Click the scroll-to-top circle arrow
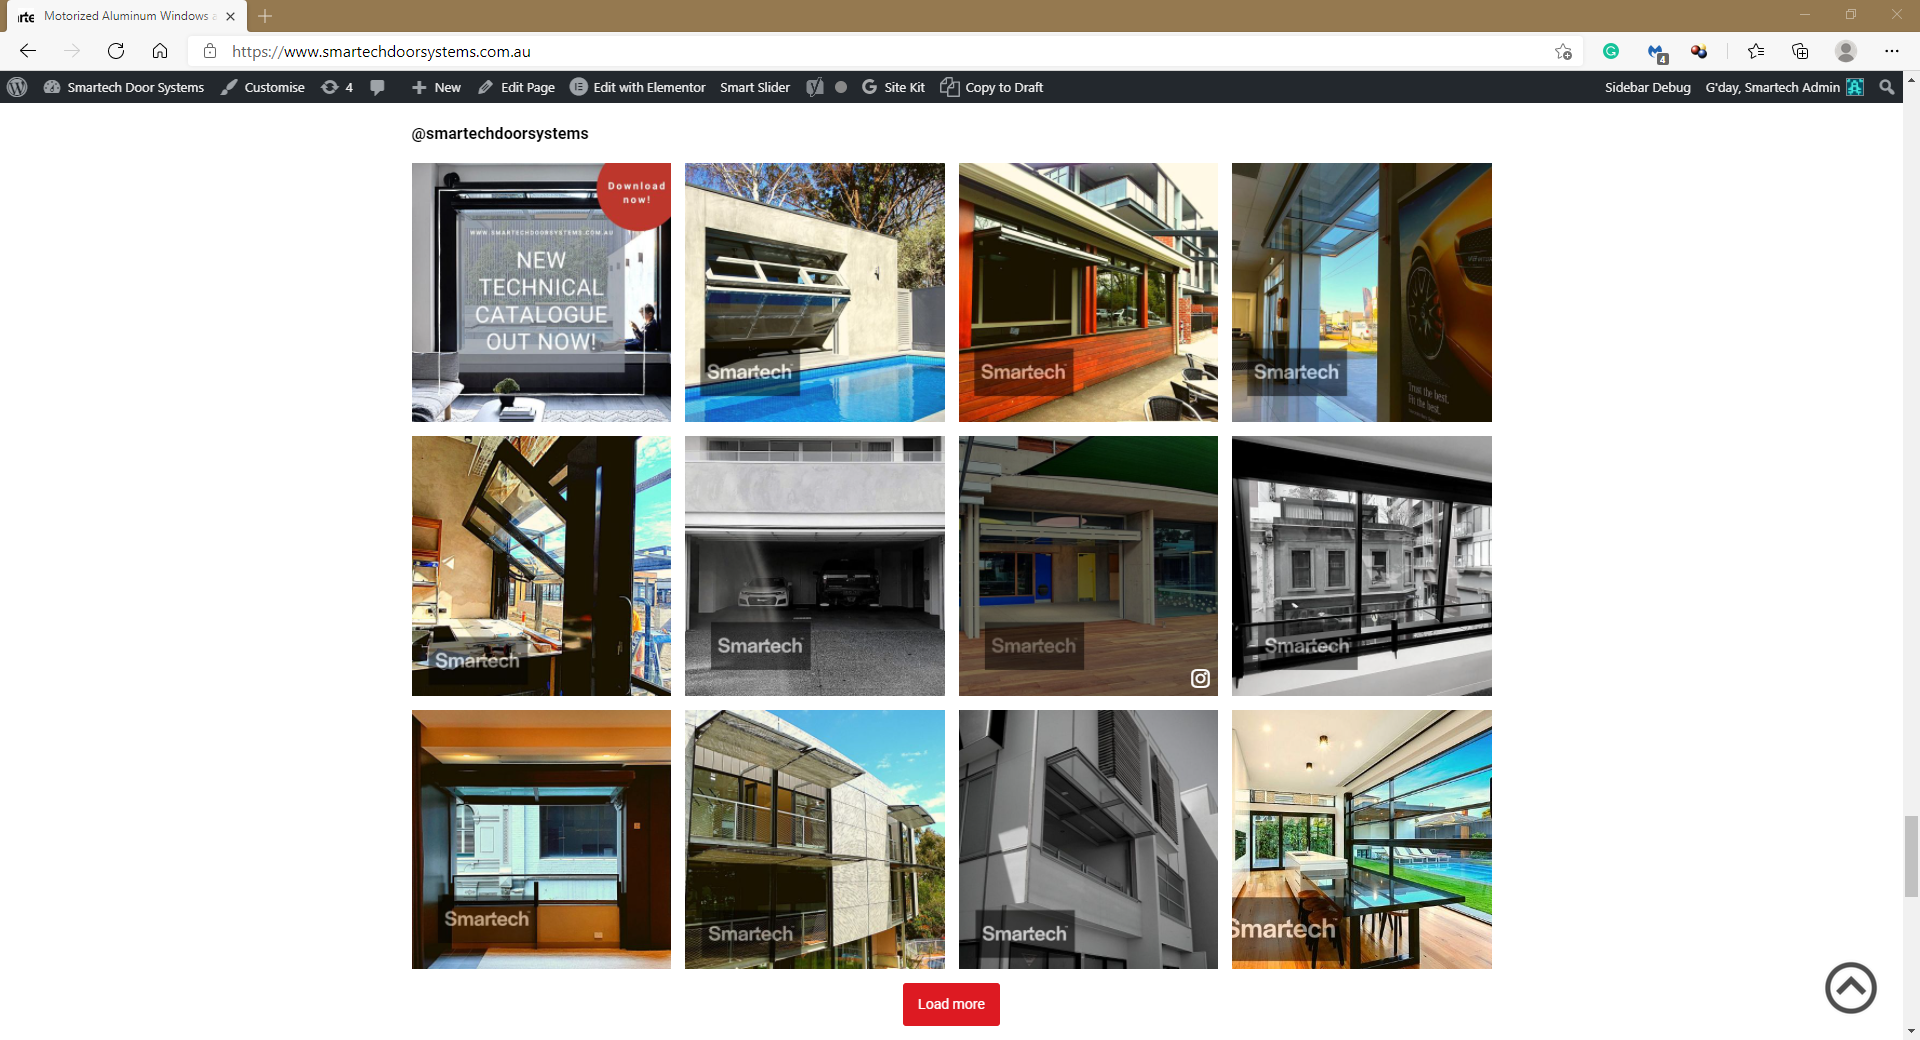This screenshot has height=1040, width=1920. pyautogui.click(x=1851, y=988)
